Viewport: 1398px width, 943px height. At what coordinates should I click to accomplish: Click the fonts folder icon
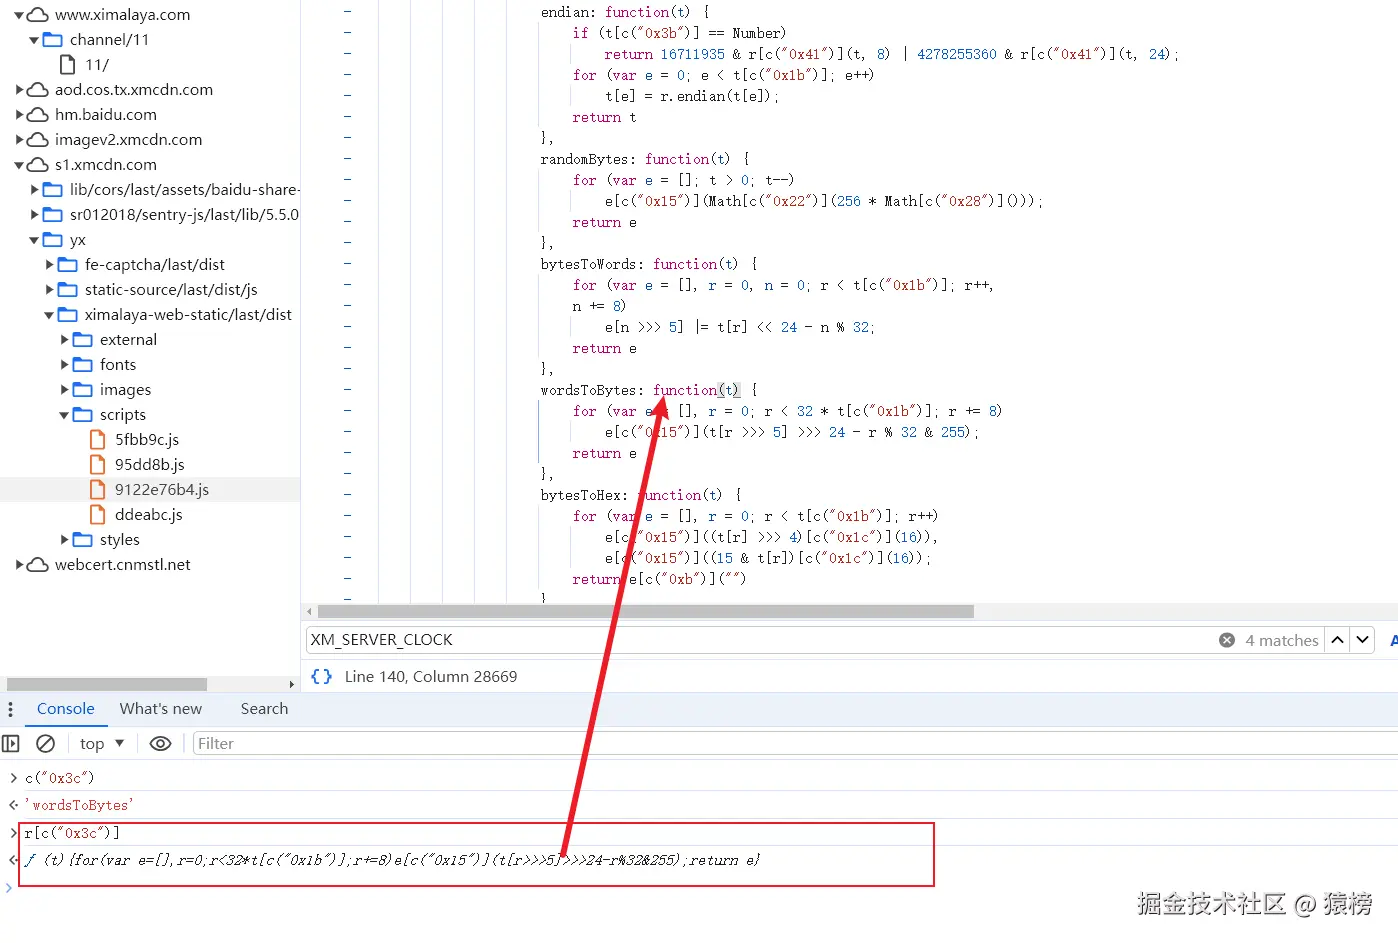pyautogui.click(x=83, y=365)
